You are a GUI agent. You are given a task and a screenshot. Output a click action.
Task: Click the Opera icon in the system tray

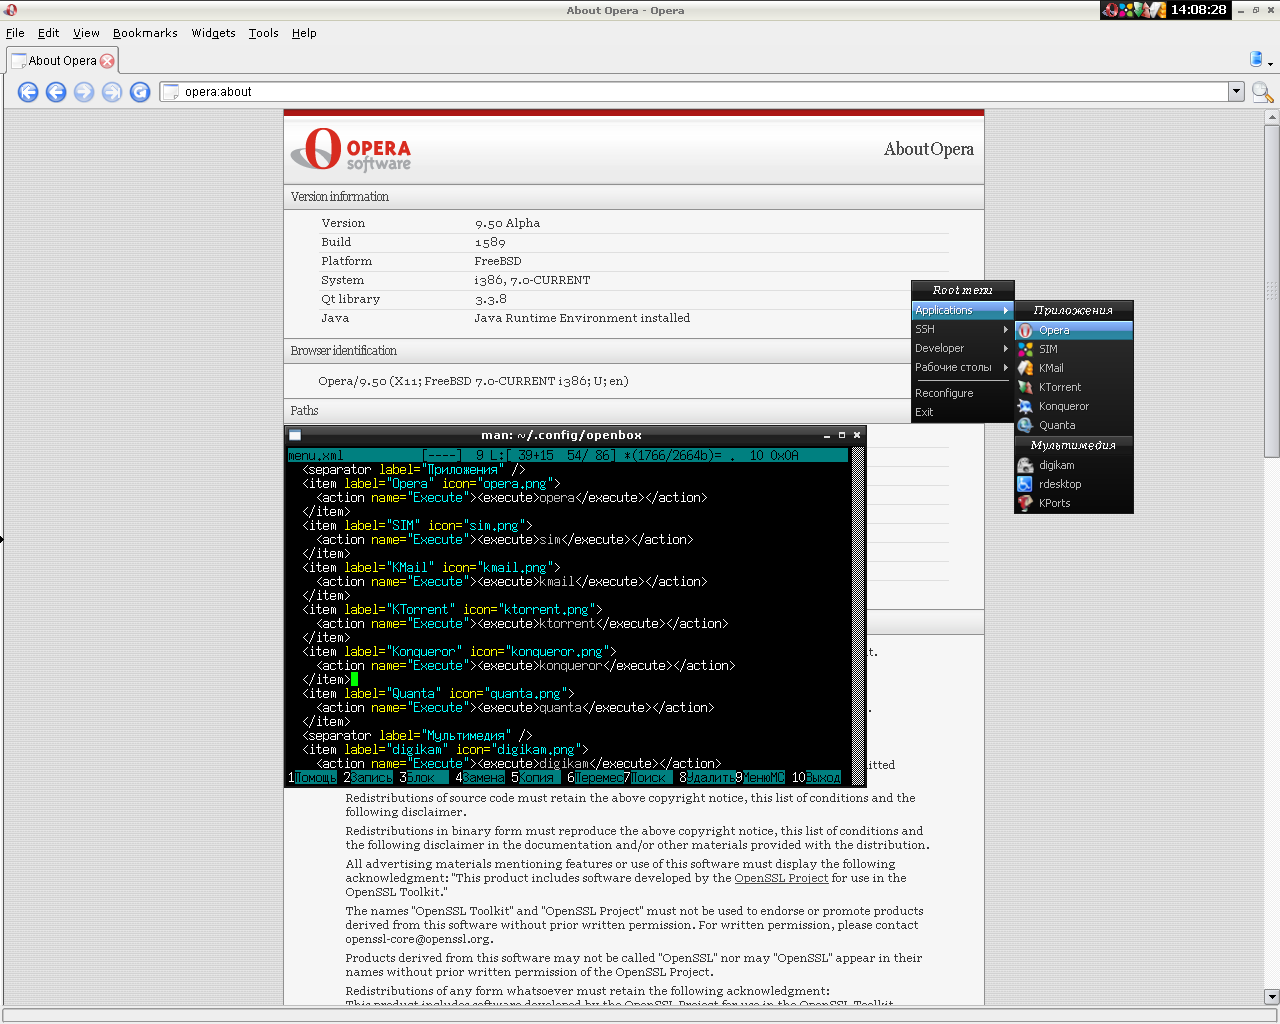coord(1110,10)
